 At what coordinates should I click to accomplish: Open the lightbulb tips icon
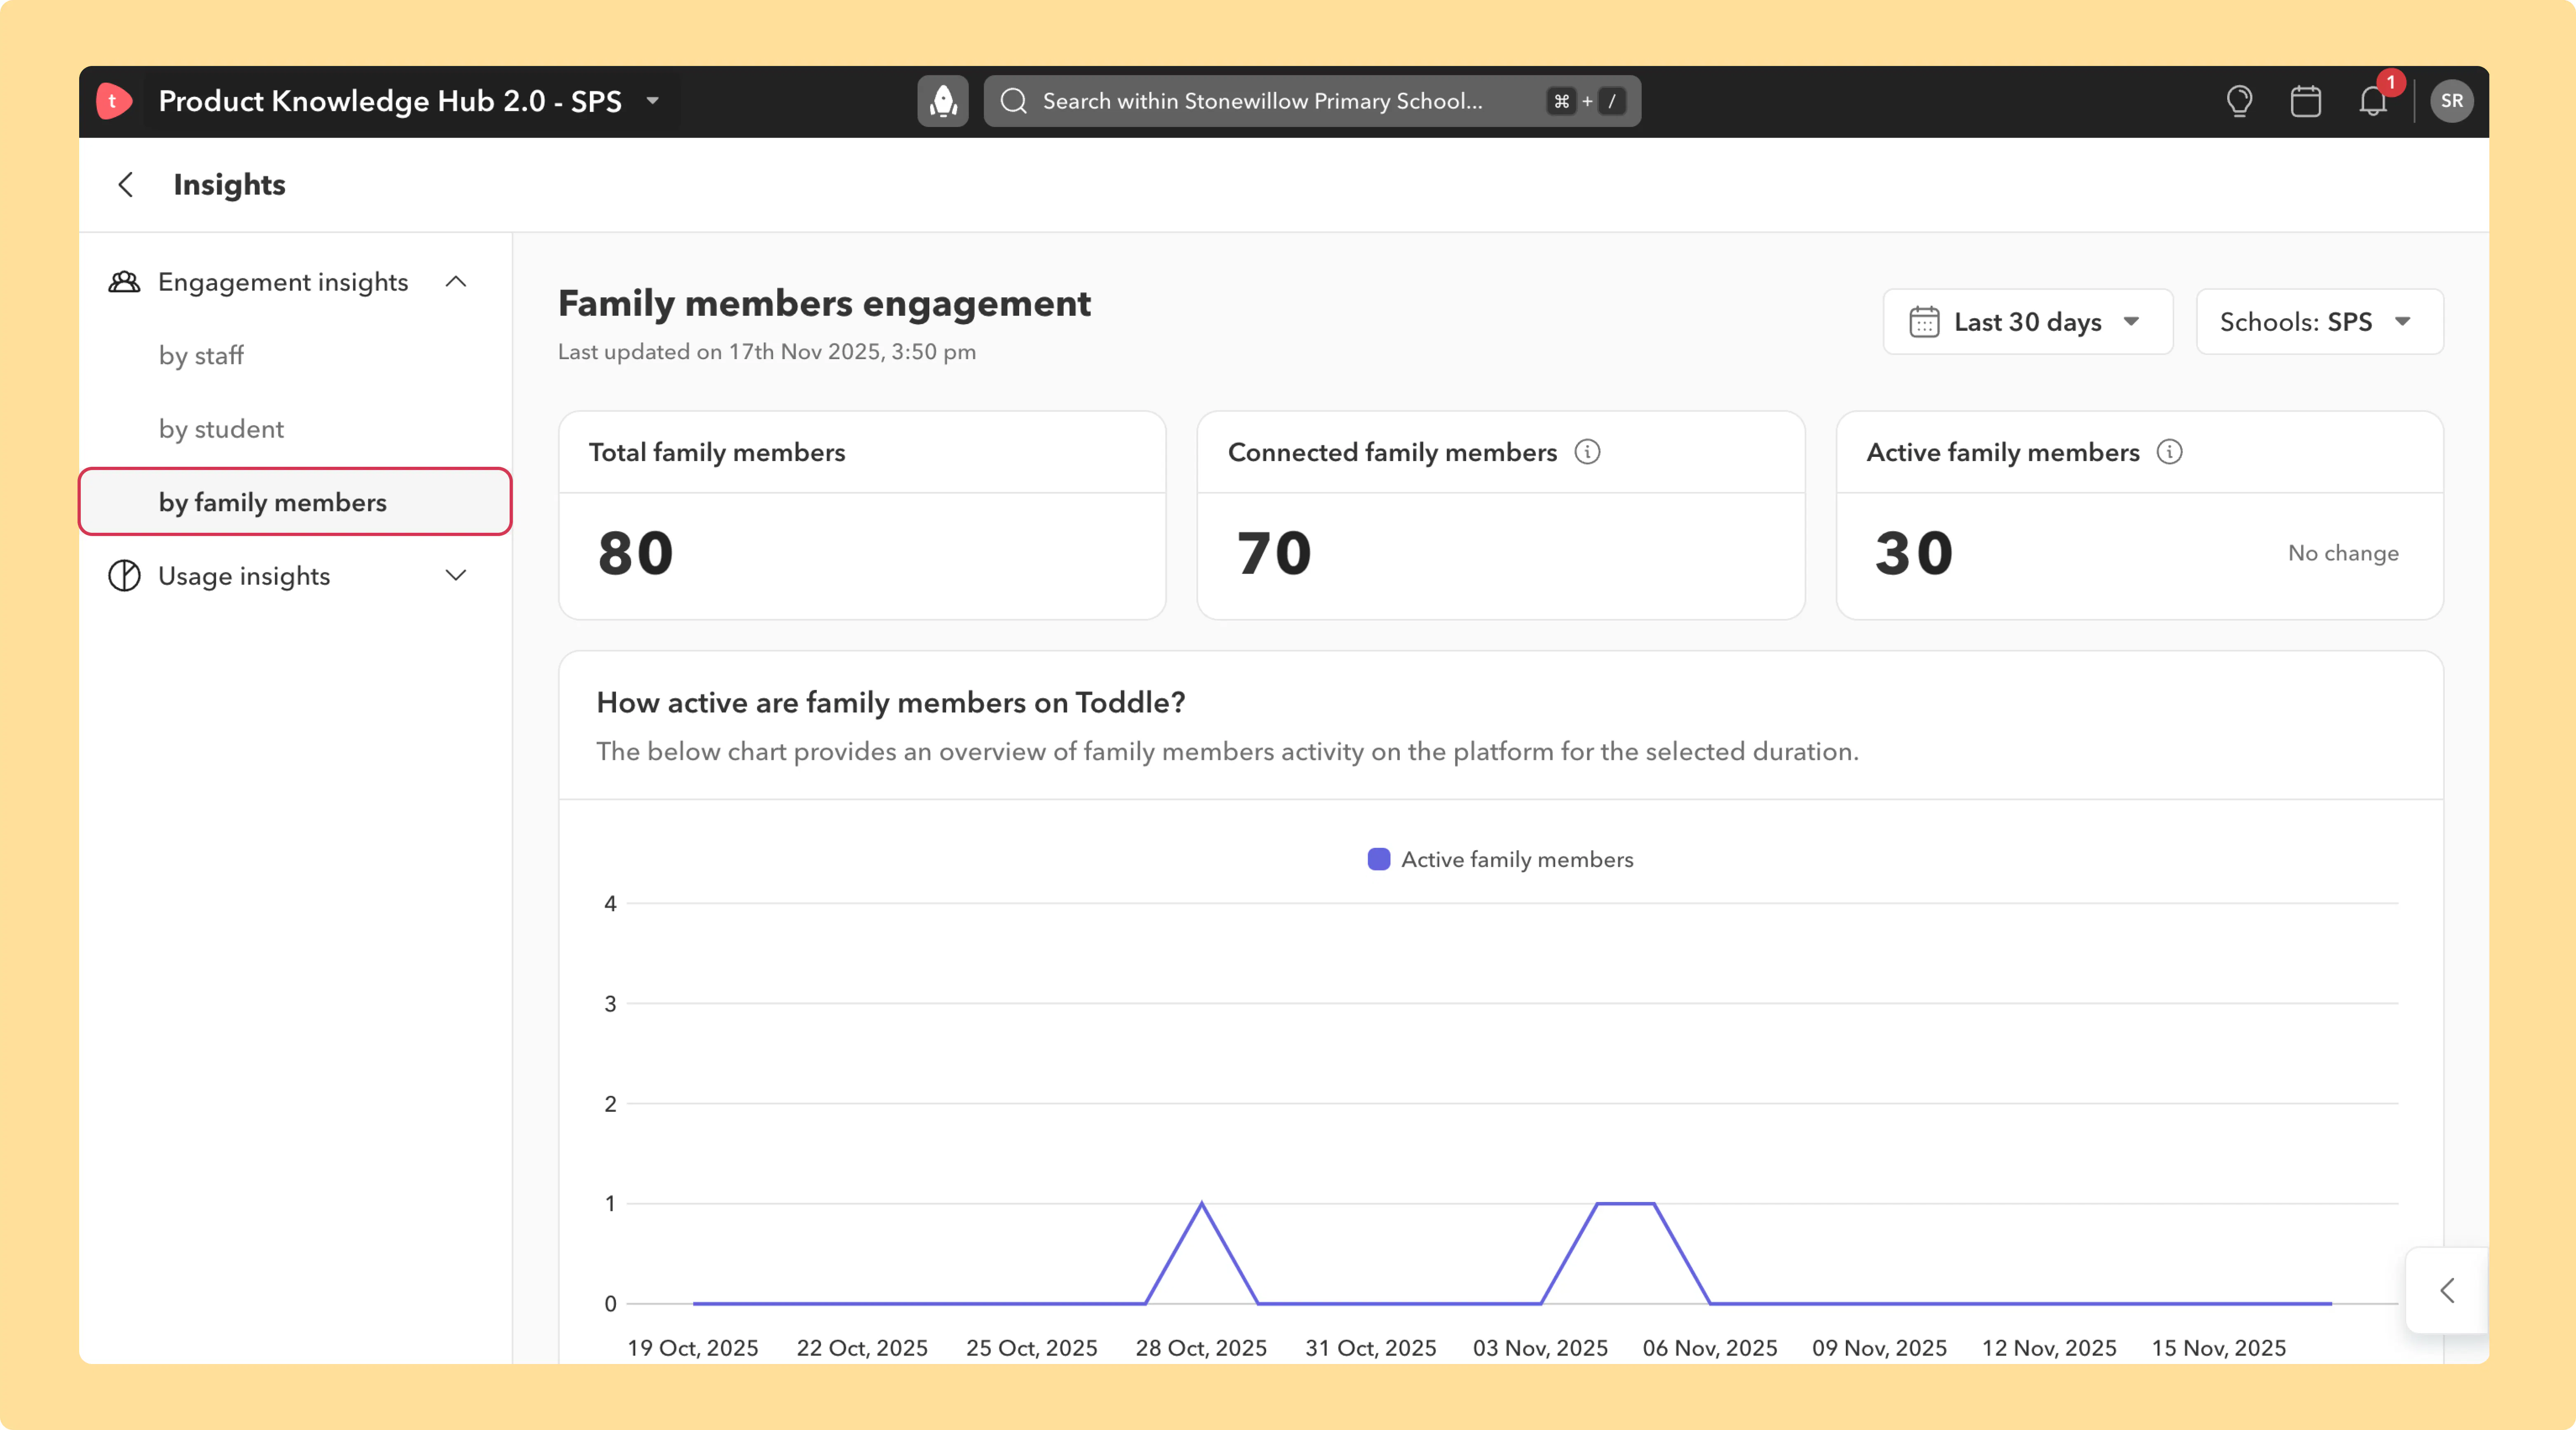(2239, 101)
